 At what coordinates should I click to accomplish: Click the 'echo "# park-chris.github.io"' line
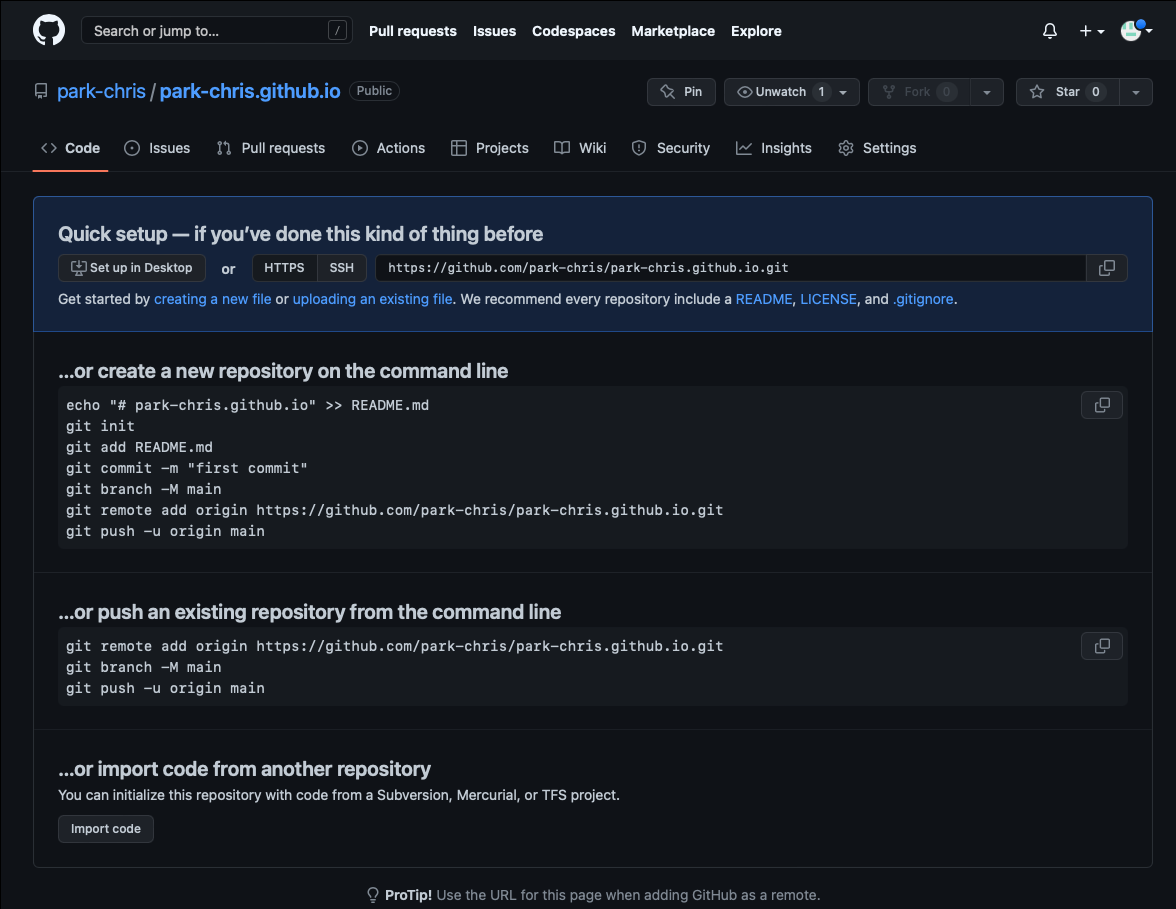(x=248, y=405)
